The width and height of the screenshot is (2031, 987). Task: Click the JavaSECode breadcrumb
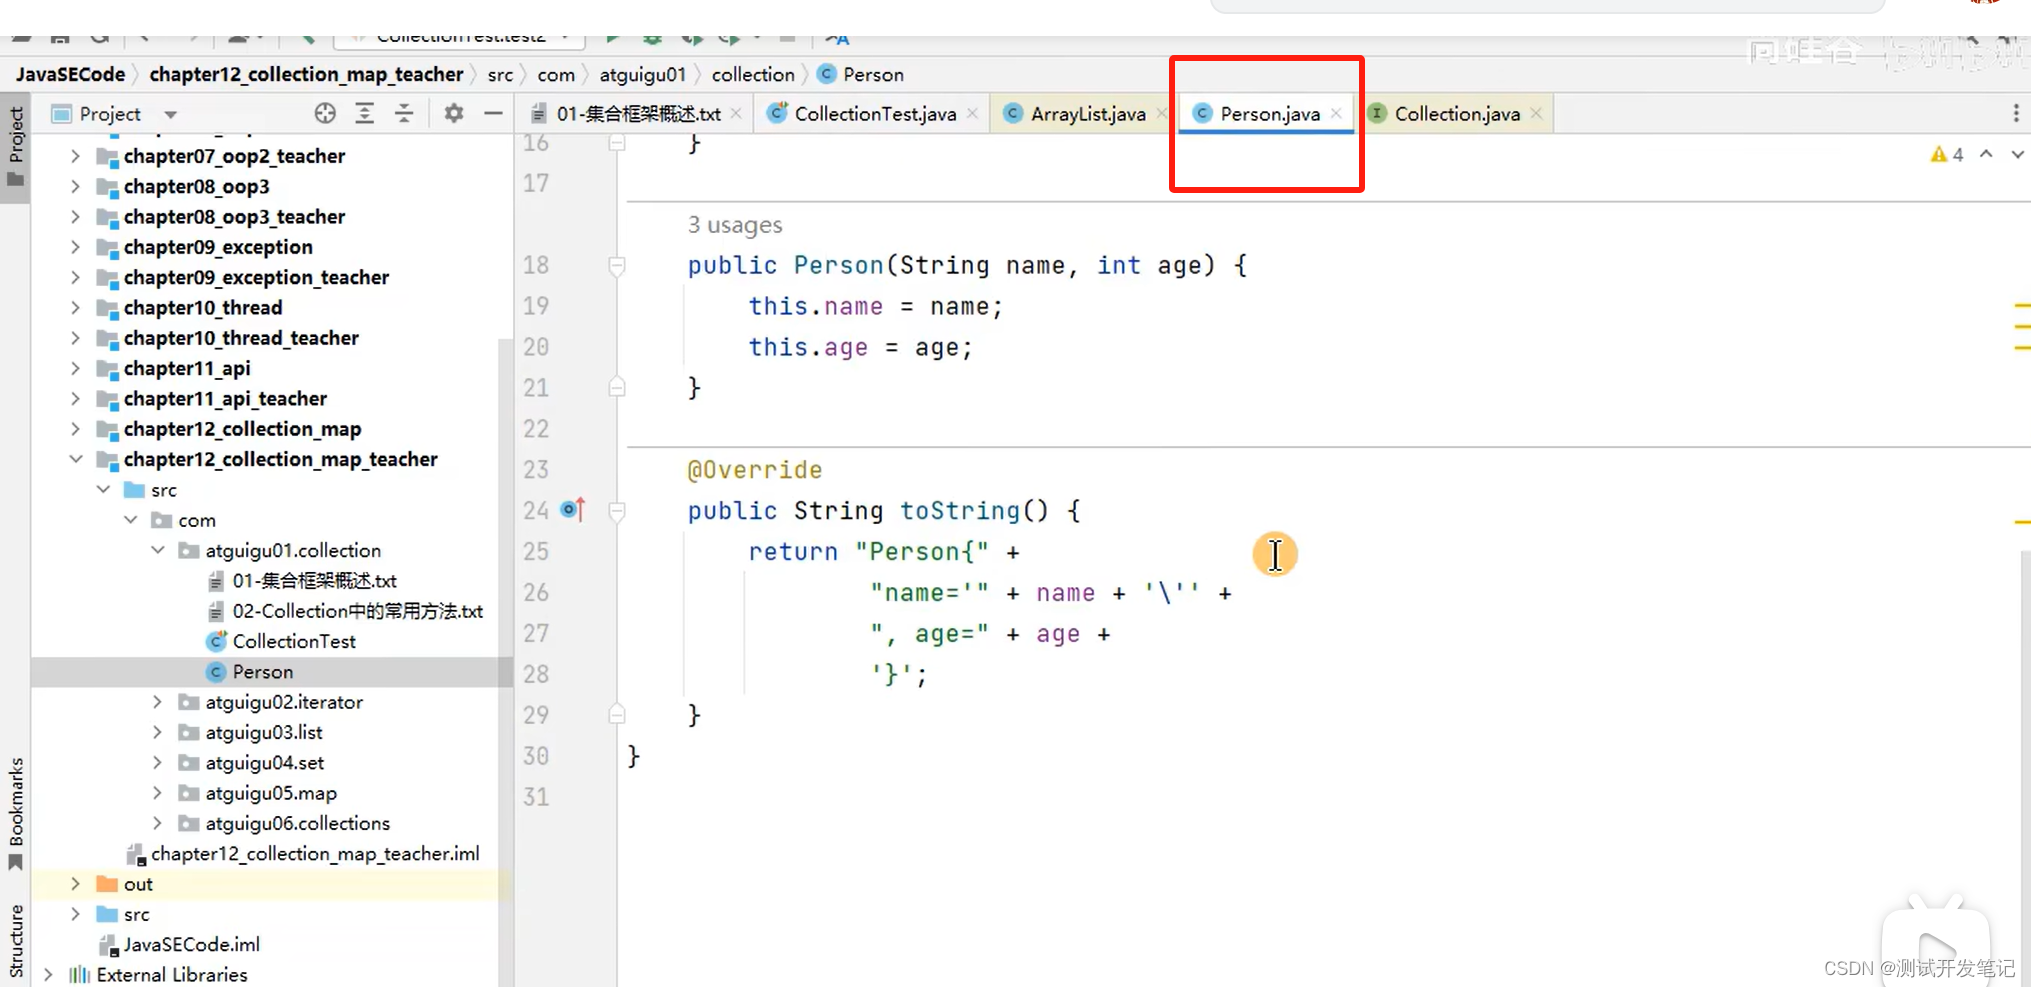click(70, 75)
